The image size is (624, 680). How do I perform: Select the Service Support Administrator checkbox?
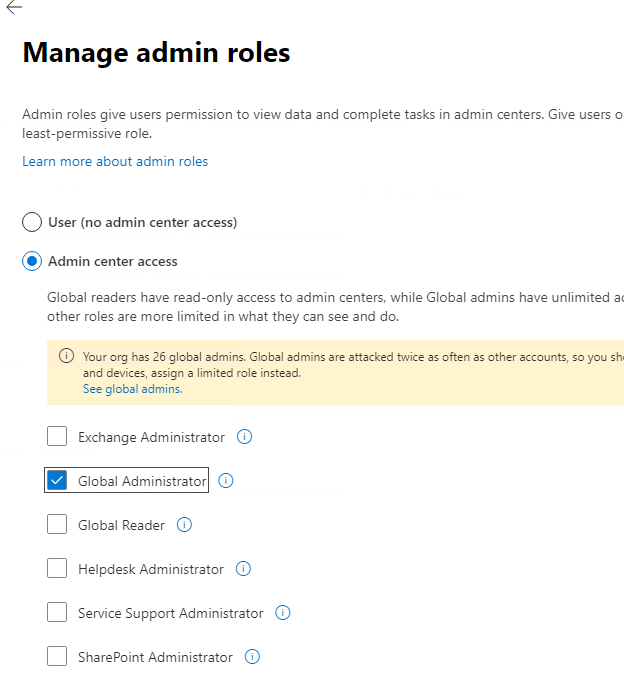[57, 613]
